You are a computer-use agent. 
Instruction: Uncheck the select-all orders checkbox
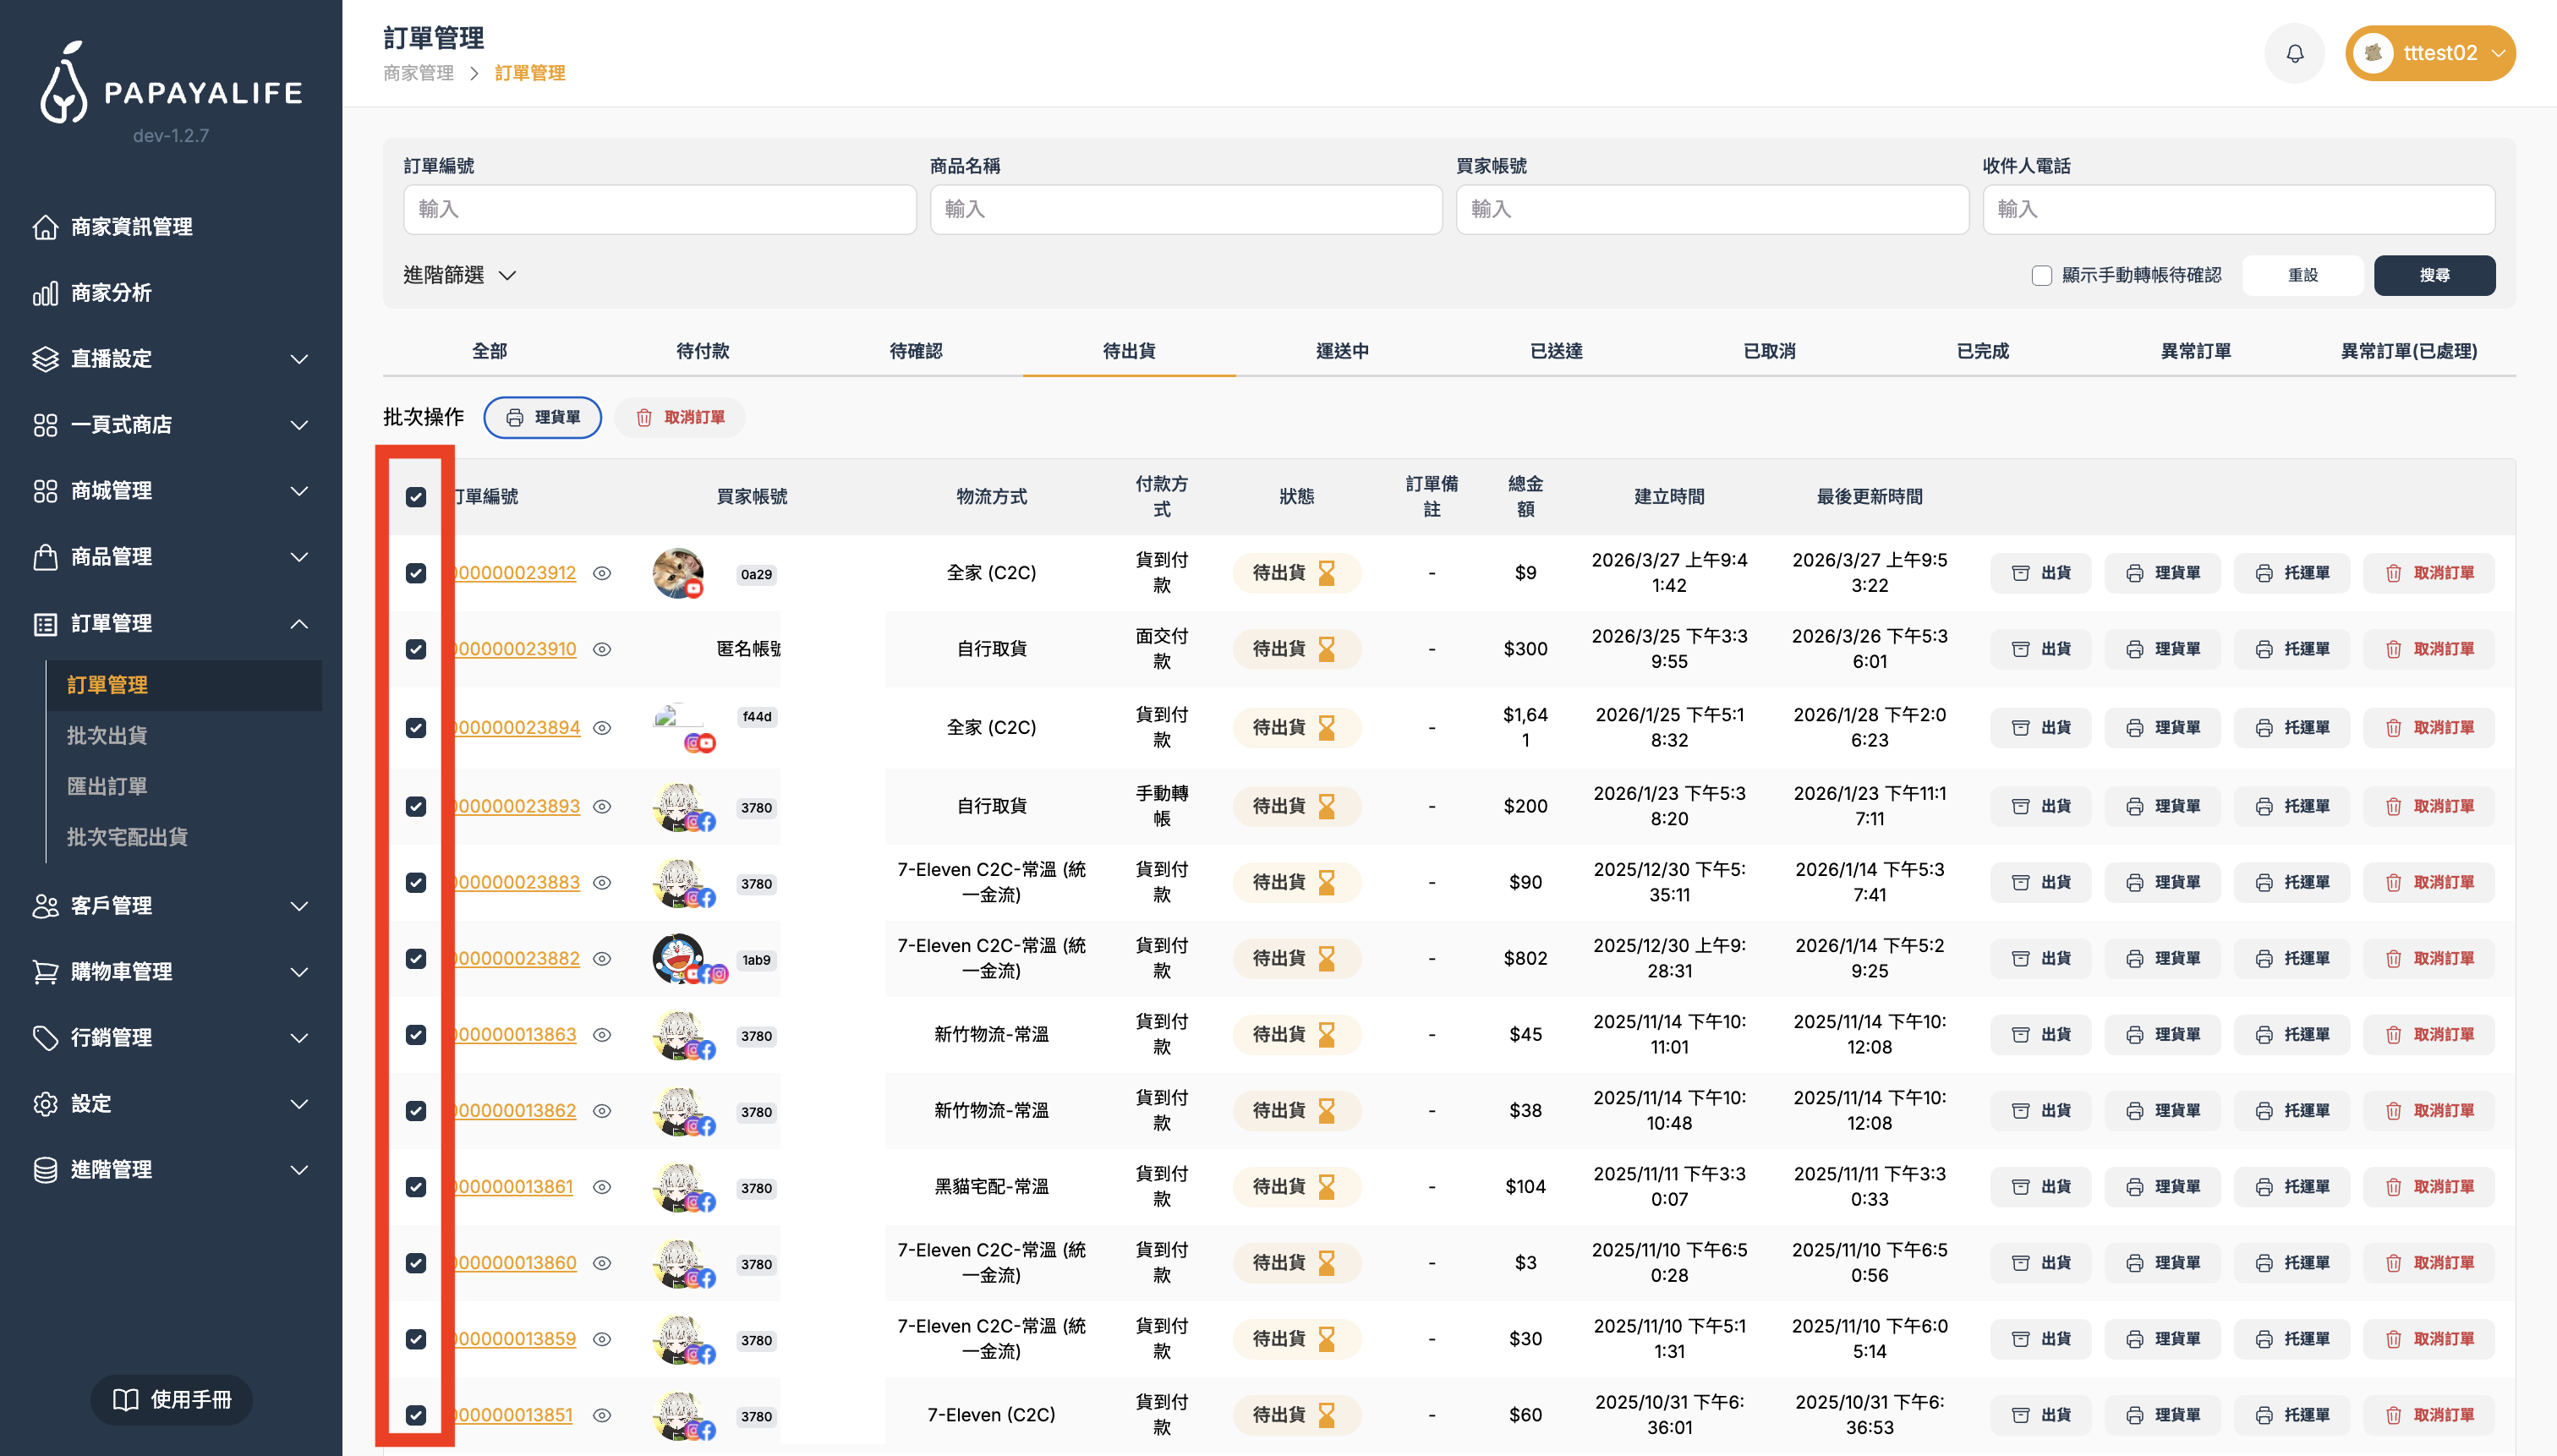point(417,495)
